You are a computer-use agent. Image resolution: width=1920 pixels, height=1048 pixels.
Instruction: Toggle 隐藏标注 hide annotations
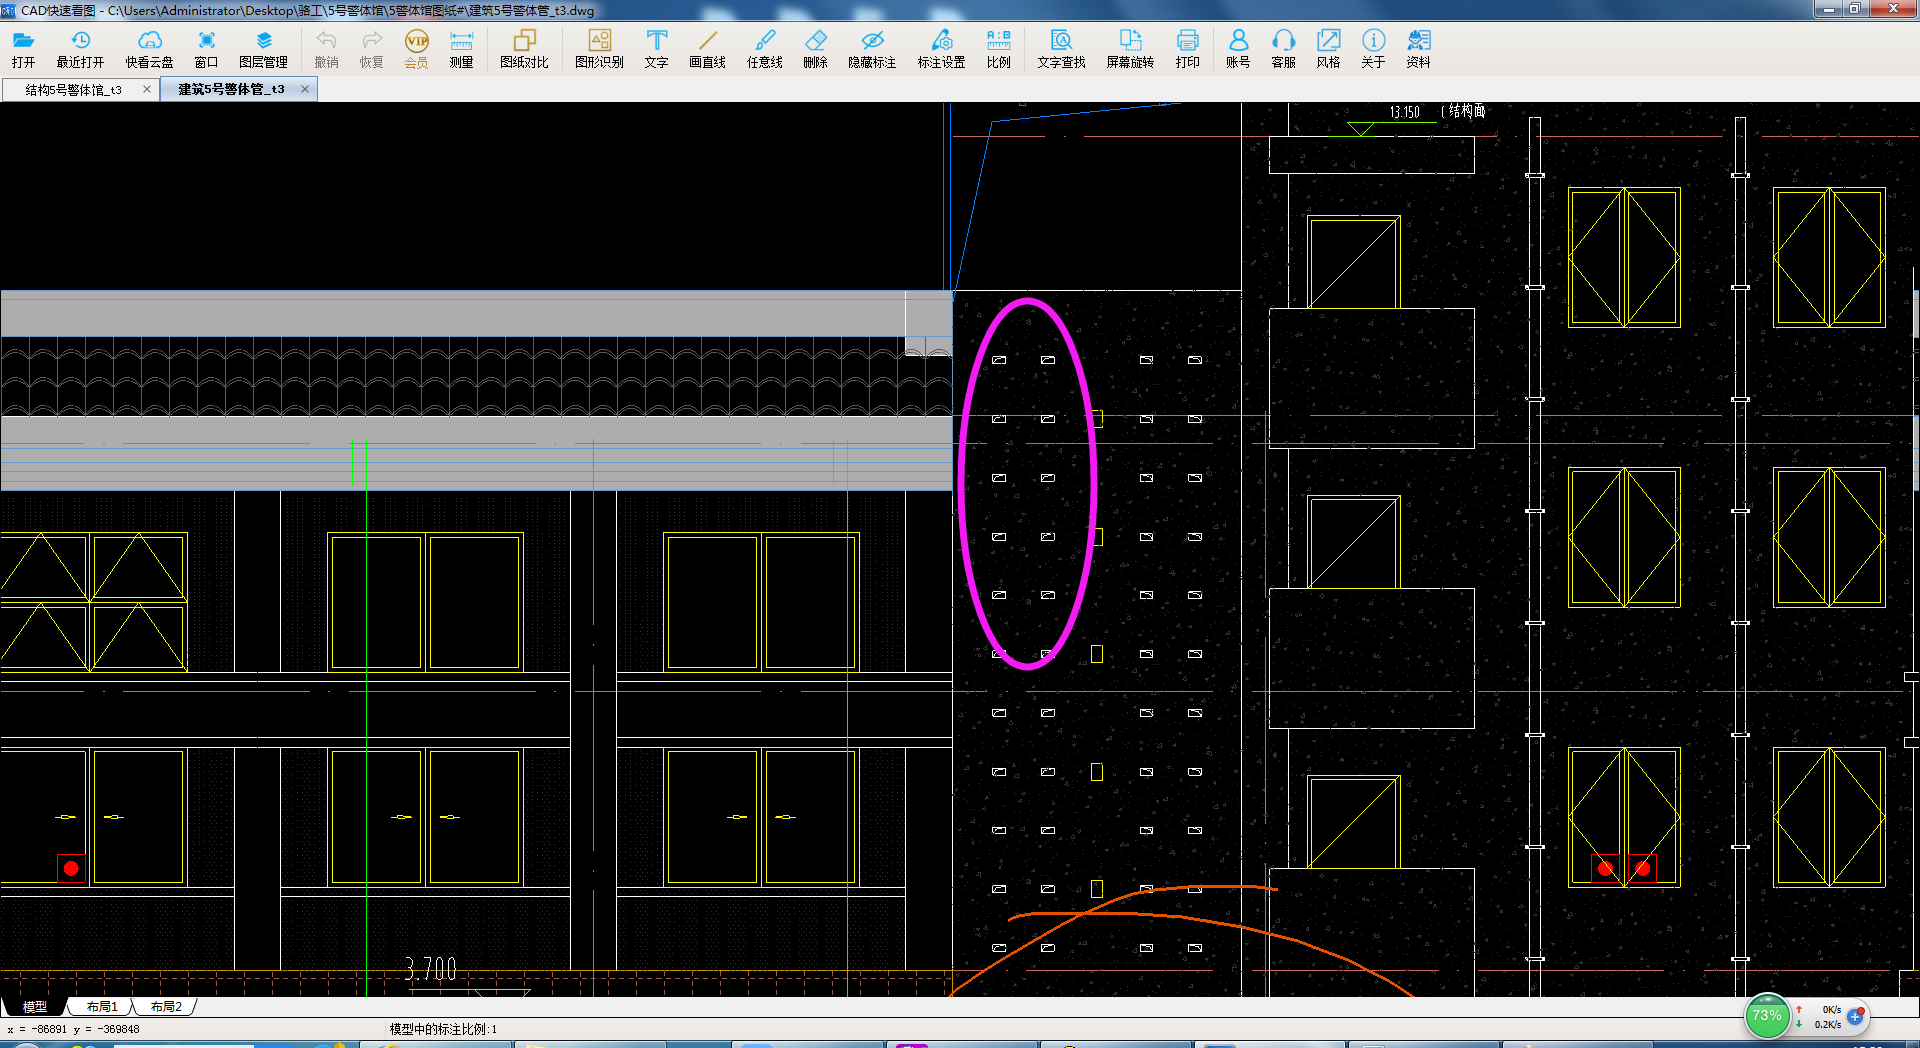click(x=872, y=48)
